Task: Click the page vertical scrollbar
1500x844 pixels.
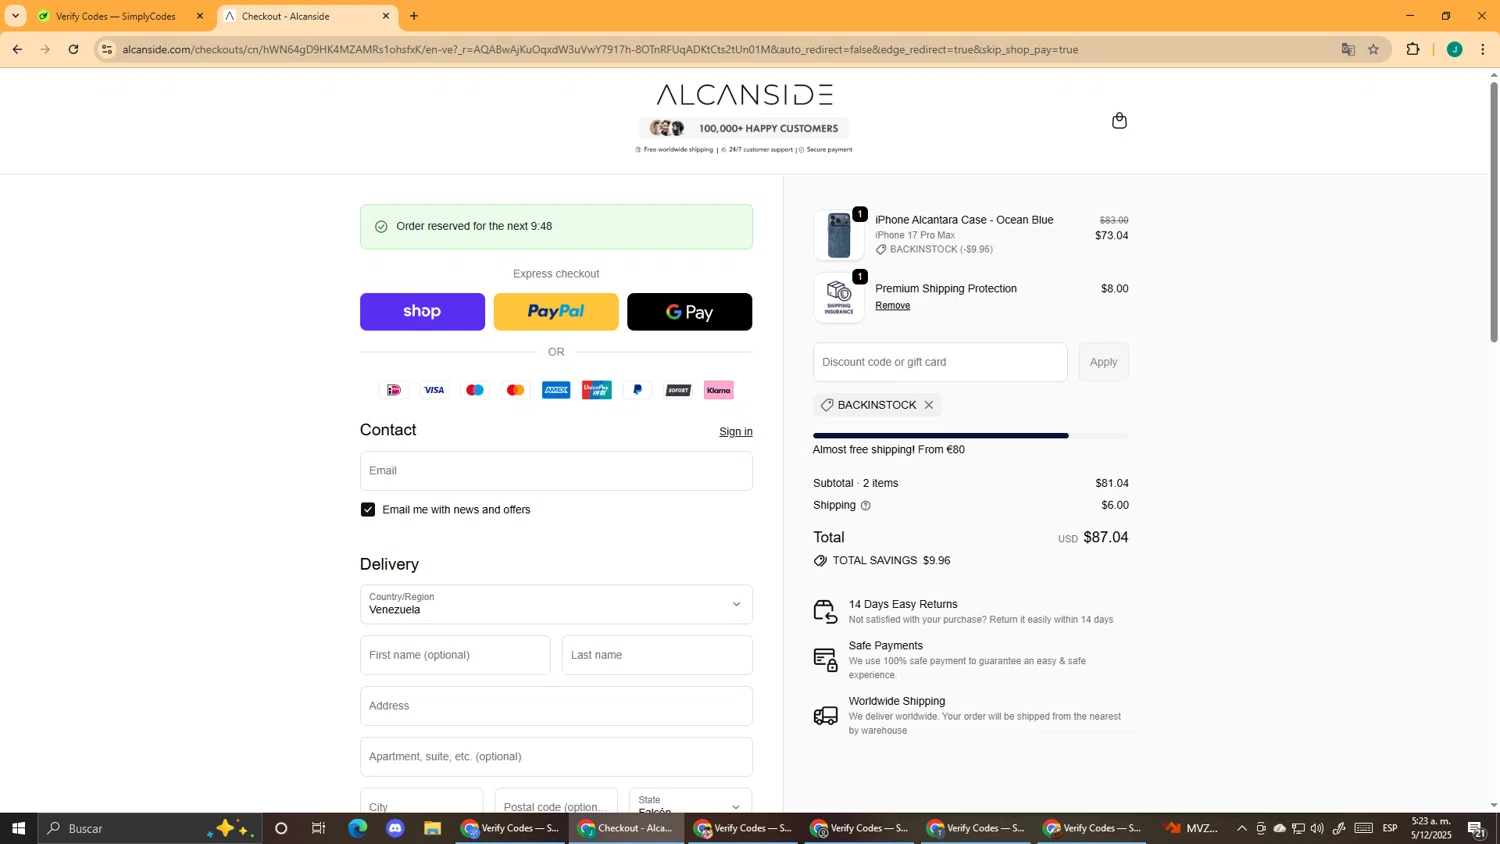Action: [x=1494, y=212]
